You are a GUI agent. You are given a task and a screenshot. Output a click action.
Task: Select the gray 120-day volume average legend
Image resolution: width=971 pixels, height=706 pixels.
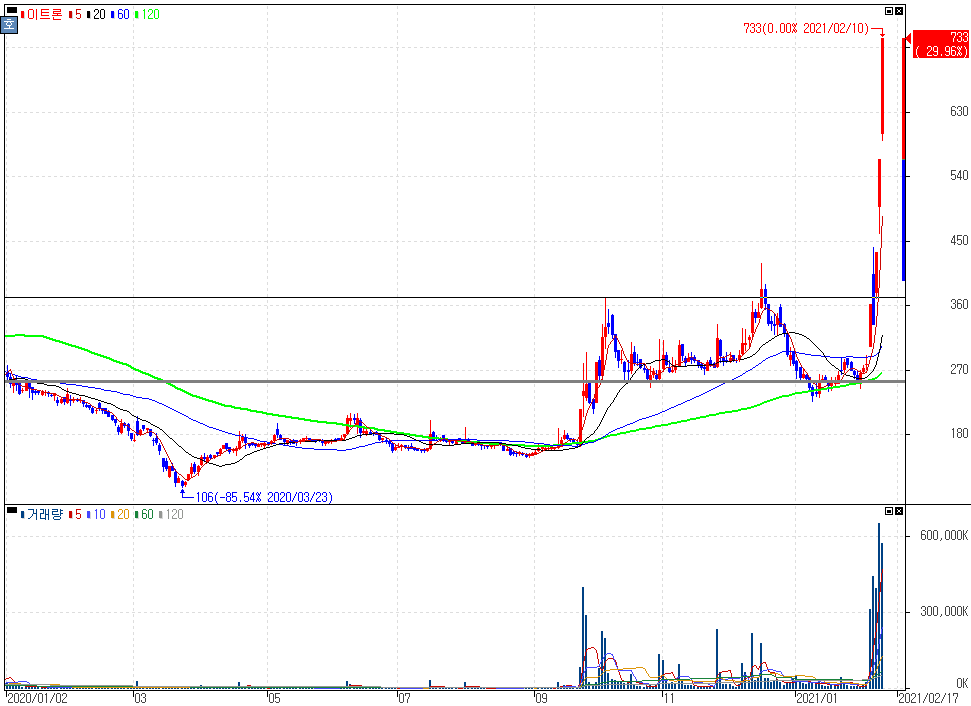(x=172, y=515)
